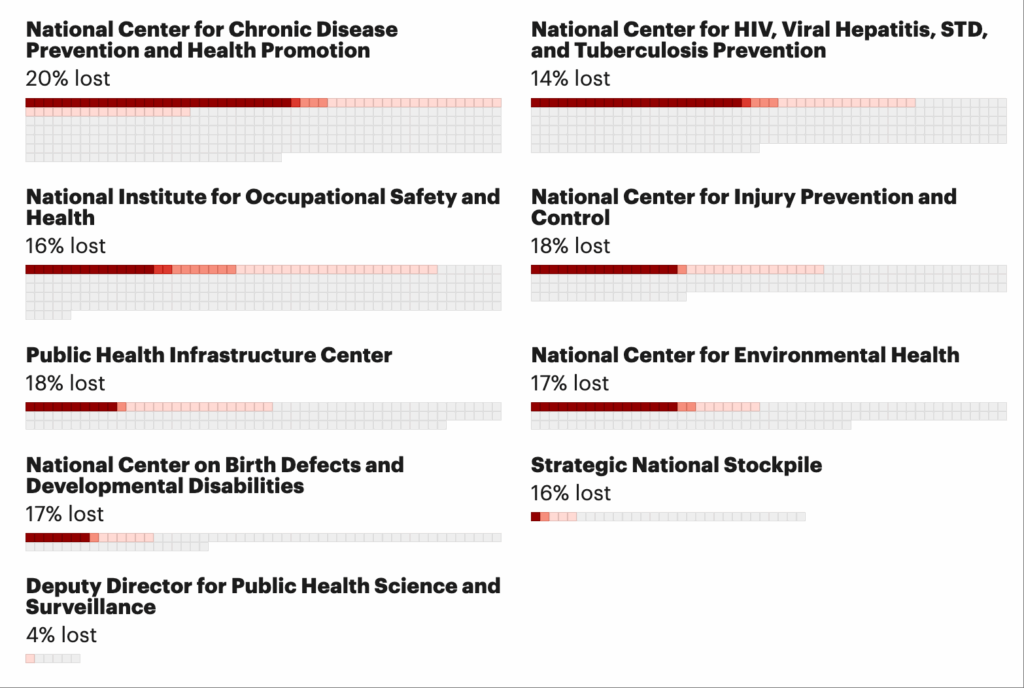Click the National Center for HIV heading
Screen dimensions: 1024x688
coord(759,40)
